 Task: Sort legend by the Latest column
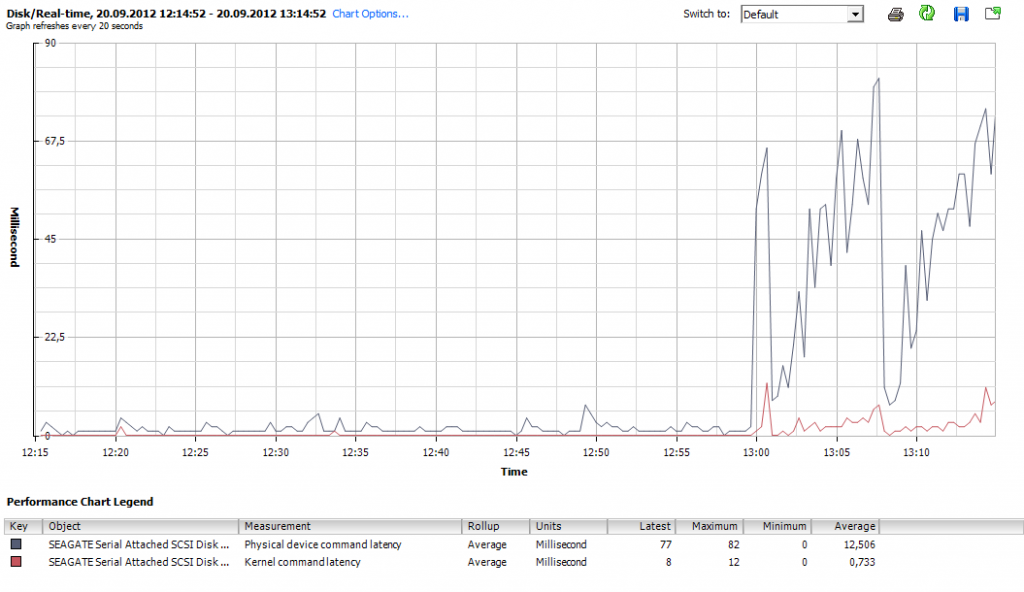(655, 526)
